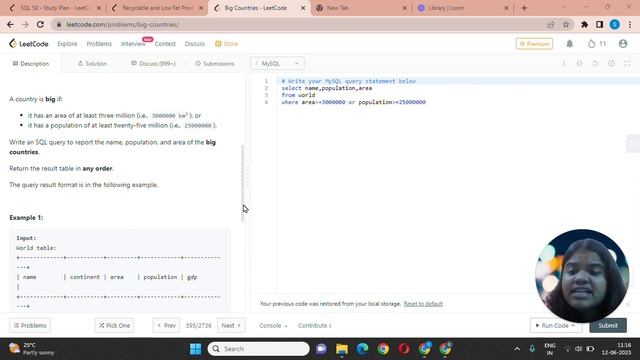Open Chrome profile avatar S
This screenshot has height=360, width=640.
(615, 24)
